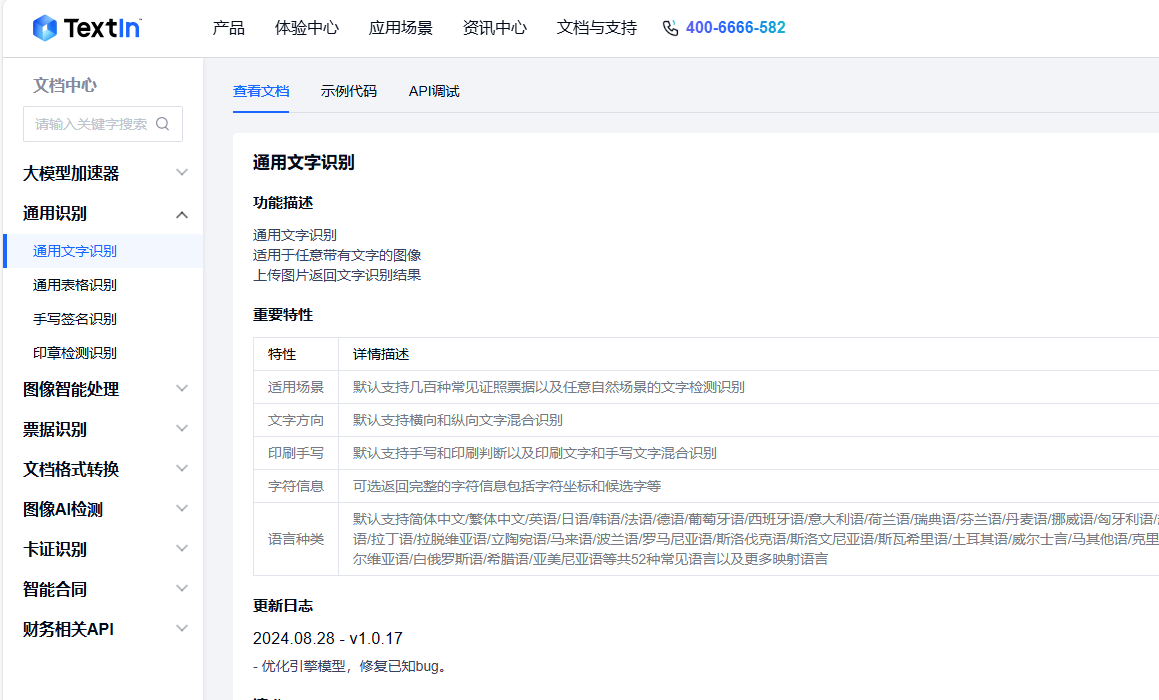Click the 文档格式转换 category label
This screenshot has height=700, width=1159.
tap(71, 469)
